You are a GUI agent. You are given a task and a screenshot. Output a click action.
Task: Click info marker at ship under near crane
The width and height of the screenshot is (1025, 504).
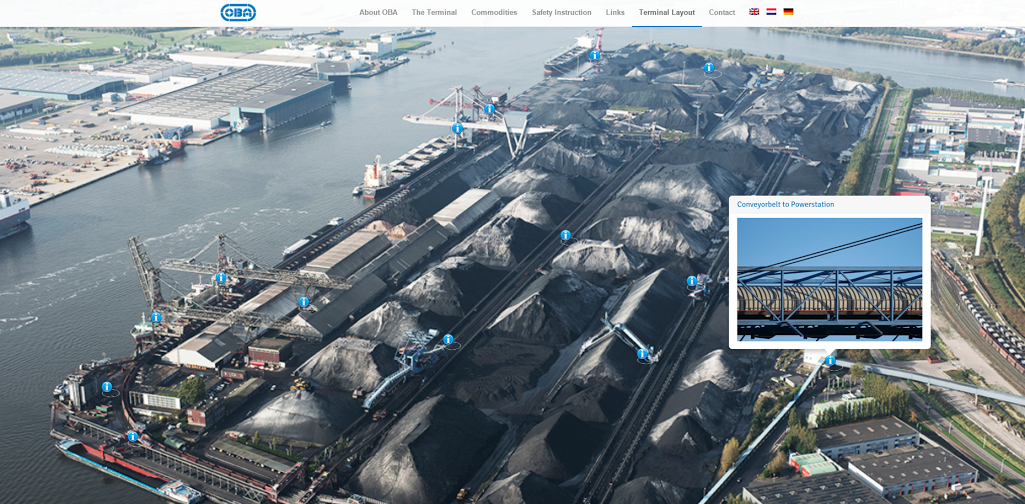(x=156, y=318)
